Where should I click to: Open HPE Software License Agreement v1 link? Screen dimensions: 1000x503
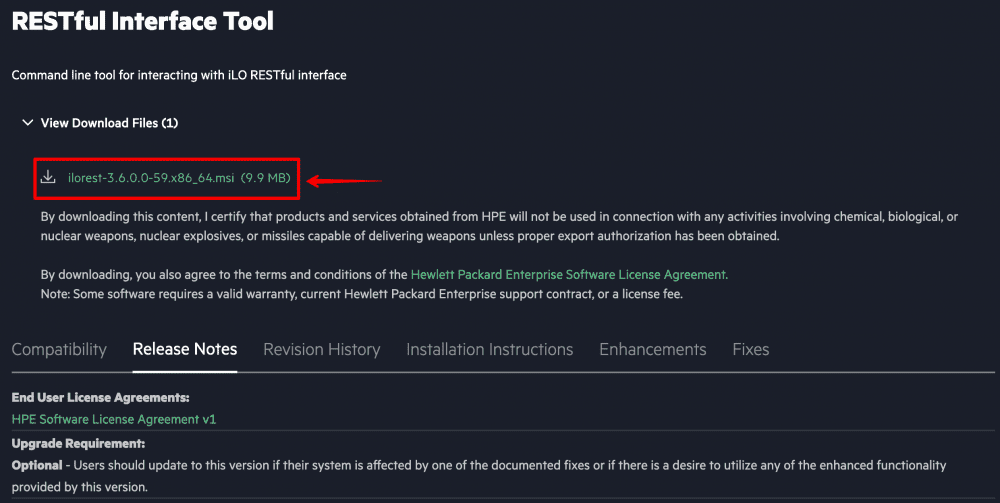[x=114, y=419]
